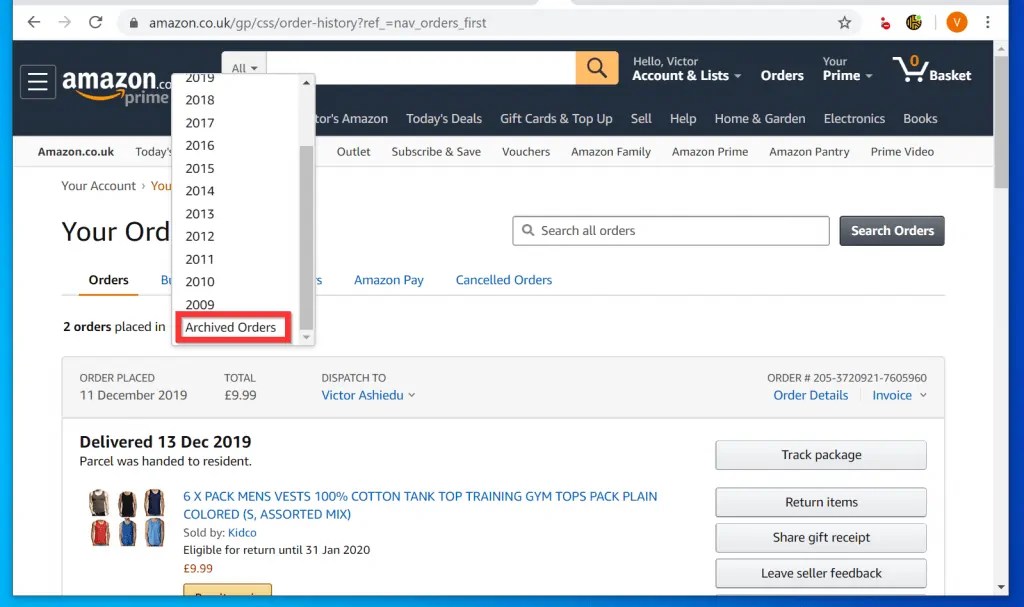Image resolution: width=1024 pixels, height=607 pixels.
Task: Open the Help link
Action: (682, 118)
